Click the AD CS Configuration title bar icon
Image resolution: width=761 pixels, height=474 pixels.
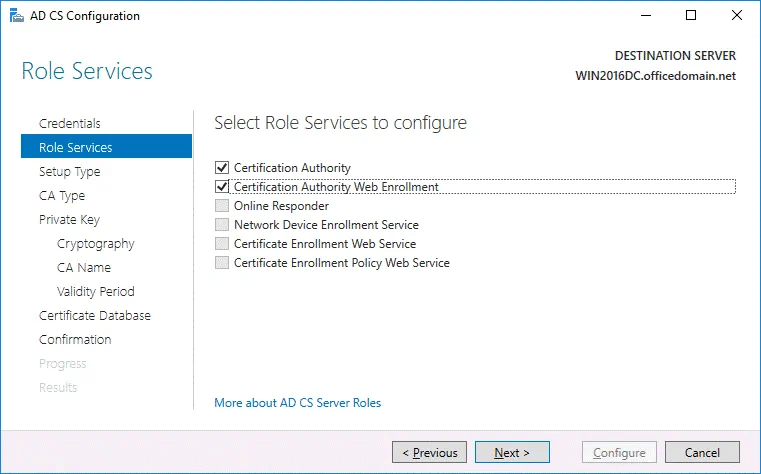tap(15, 16)
